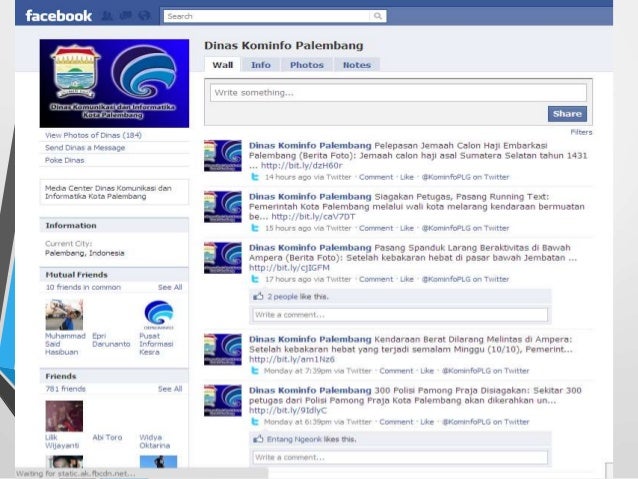Click avatar of 300 Polisi Pamong Praja post
Image resolution: width=638 pixels, height=479 pixels.
tap(223, 400)
